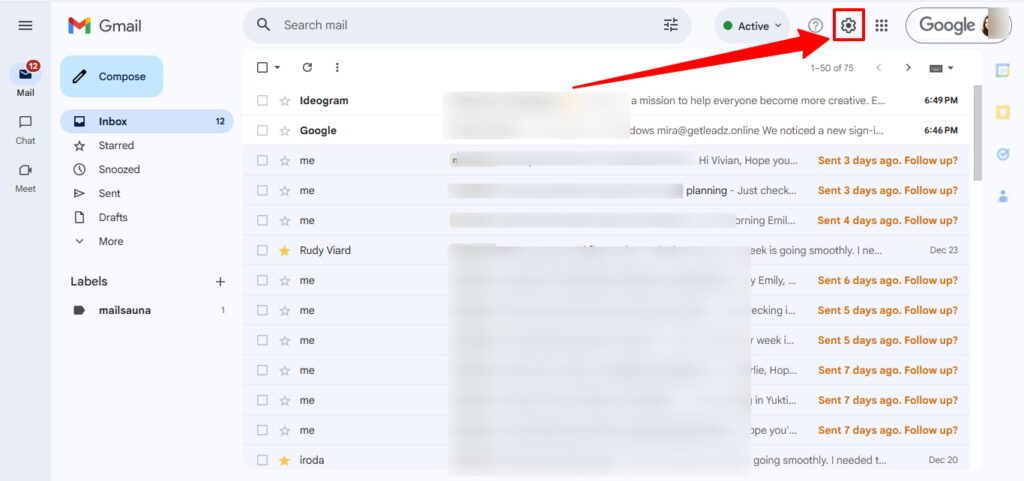Go to the Sent folder
Viewport: 1024px width, 481px height.
click(109, 194)
